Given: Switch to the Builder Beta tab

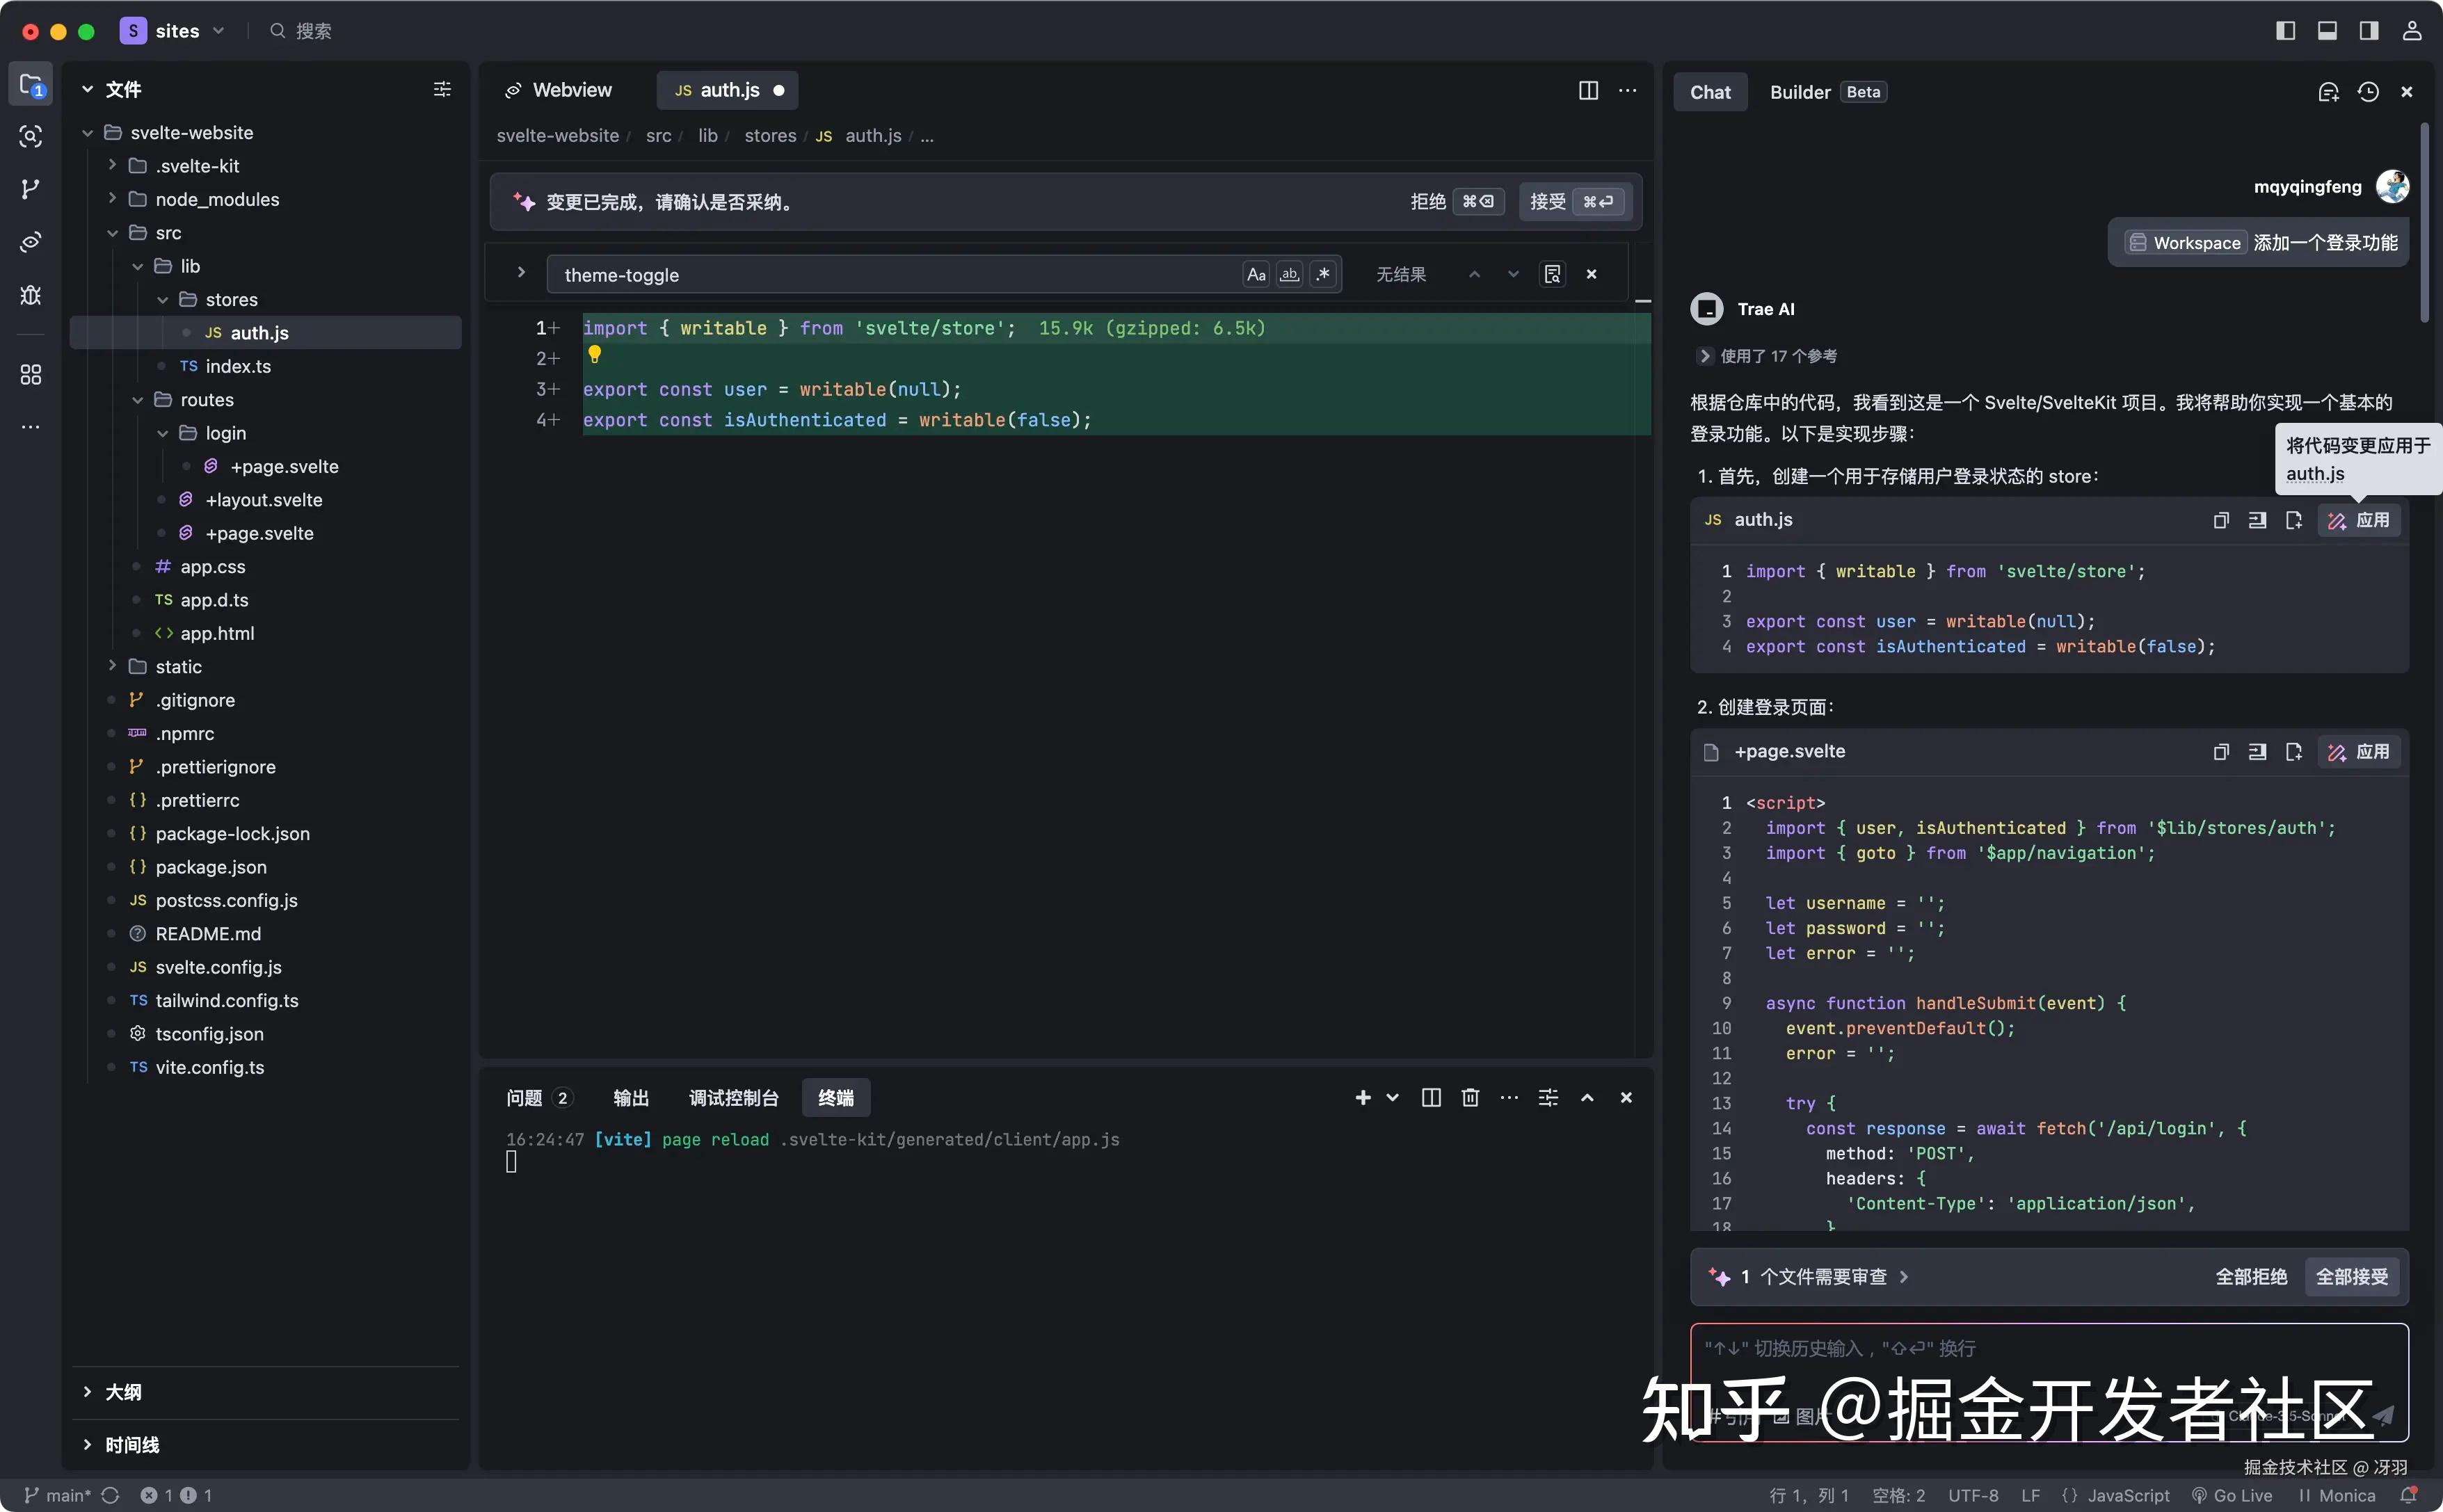Looking at the screenshot, I should (x=1801, y=91).
